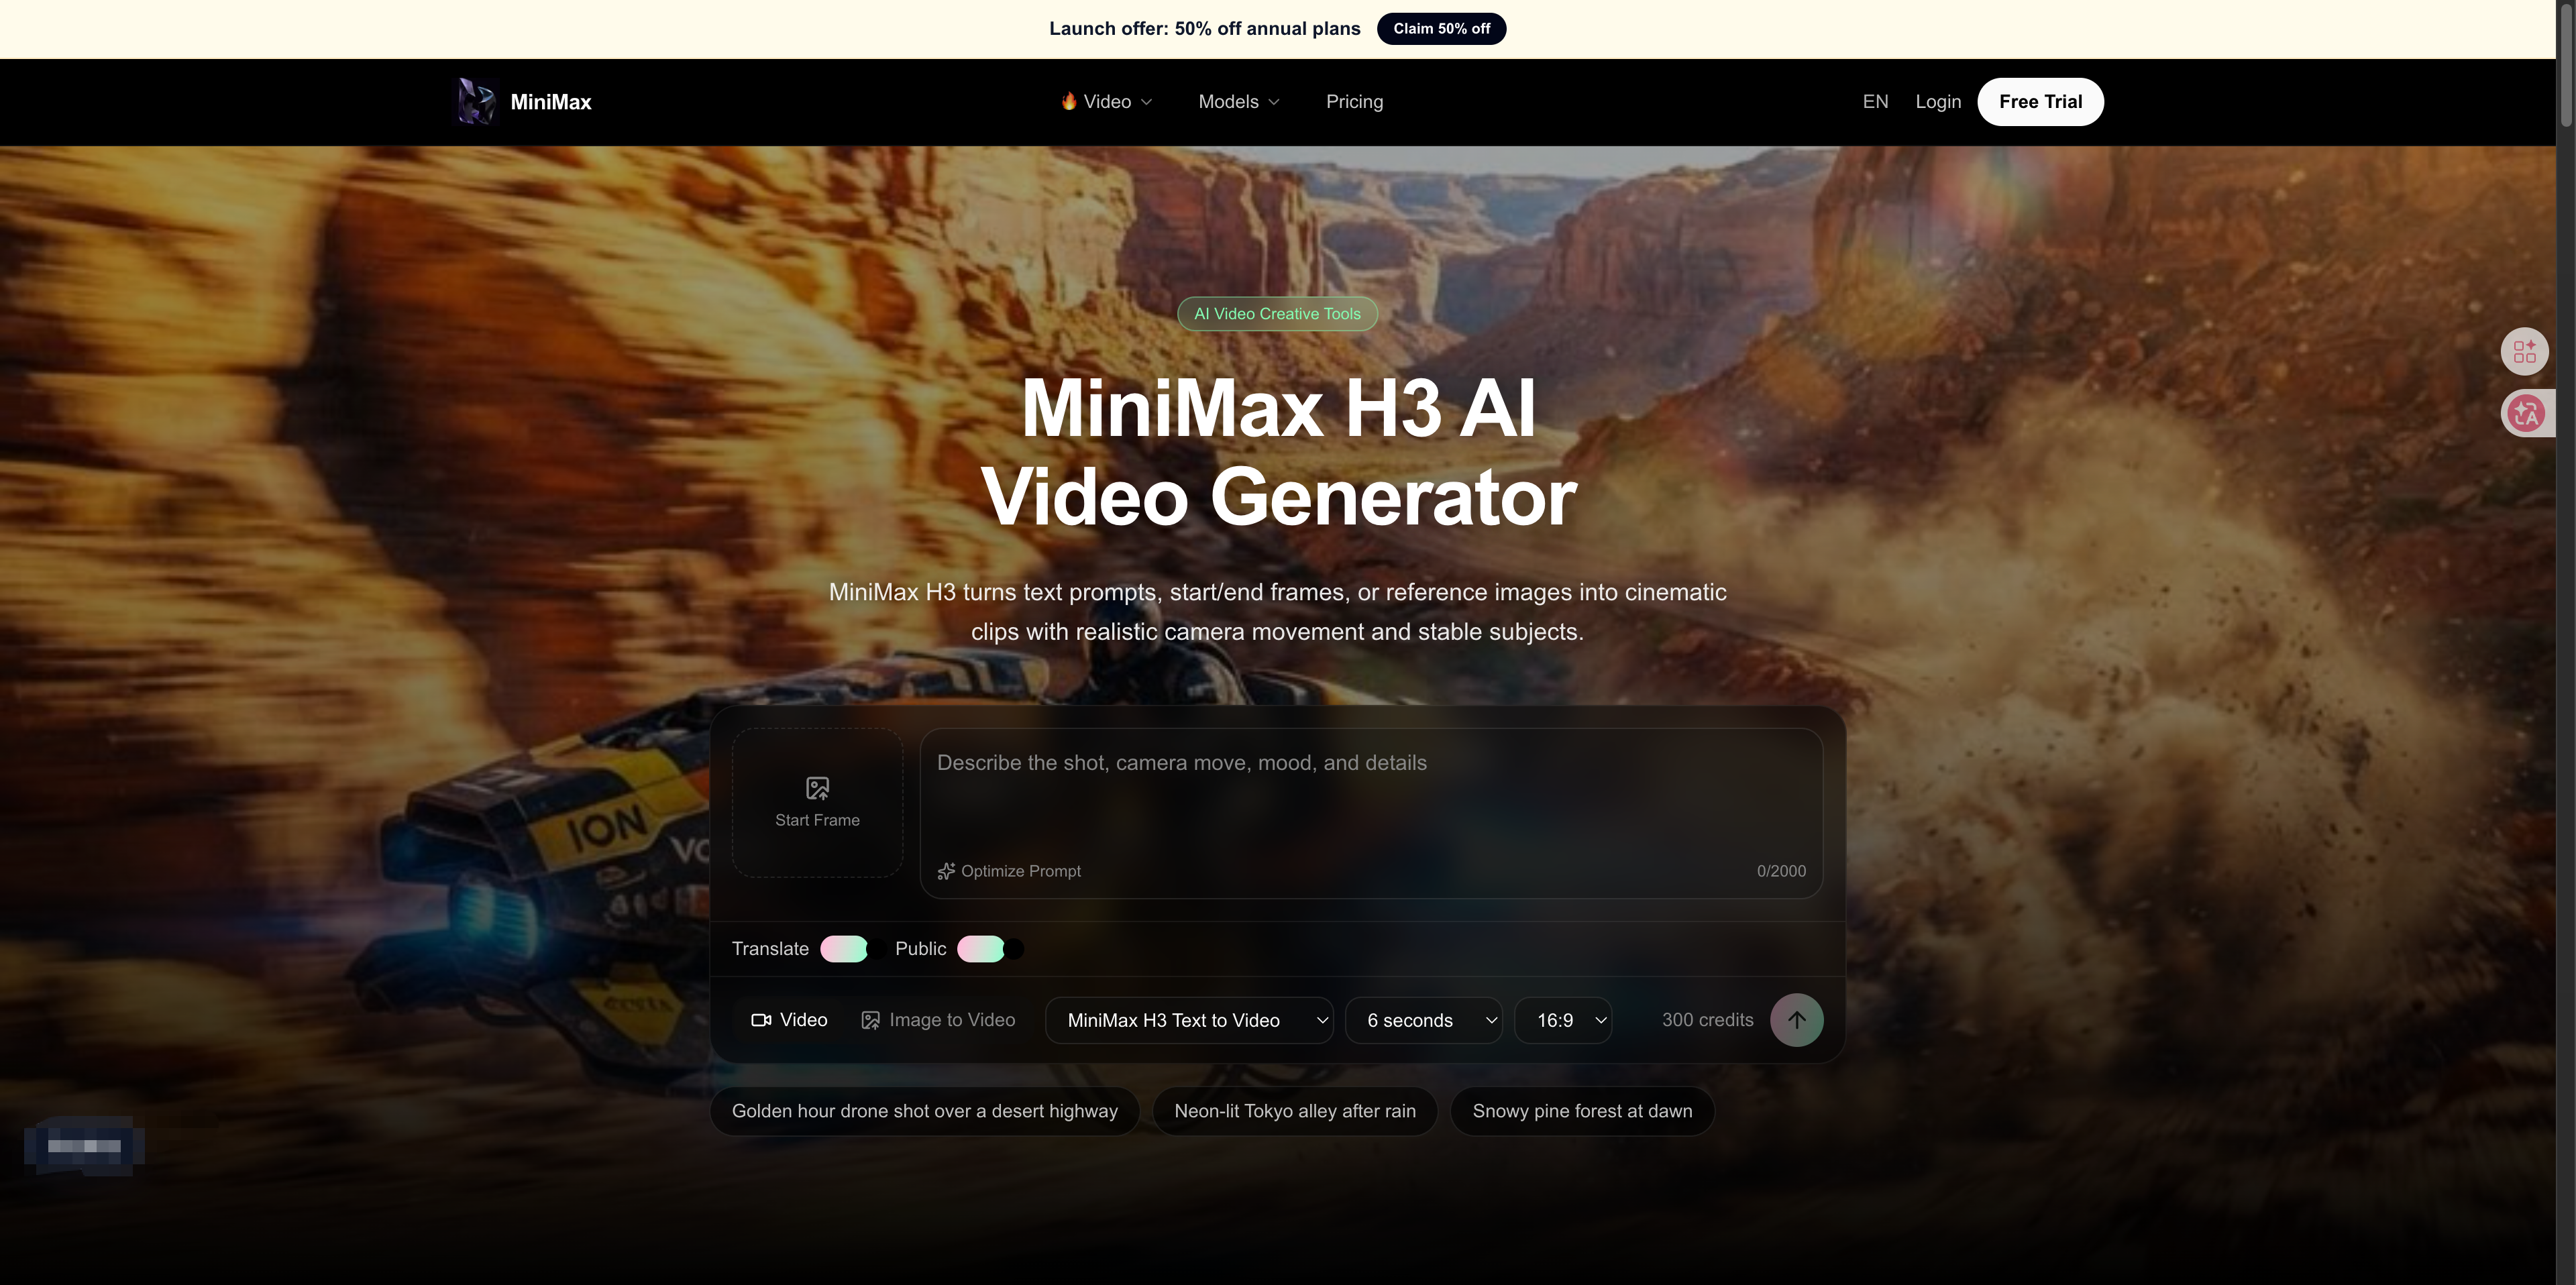Open the EN language selector
Screen dimensions: 2576x1285
[1875, 102]
